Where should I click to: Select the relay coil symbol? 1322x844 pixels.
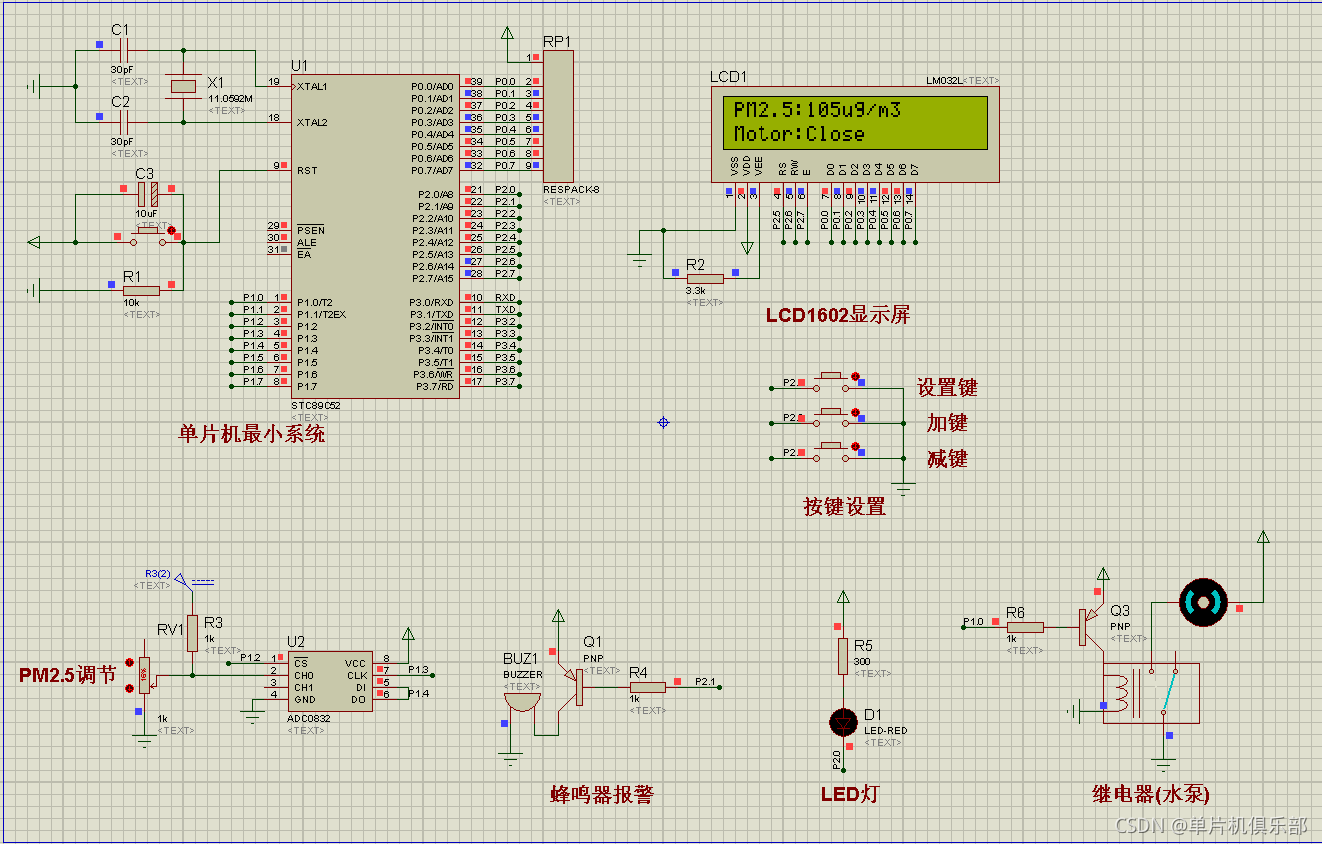pos(1120,694)
